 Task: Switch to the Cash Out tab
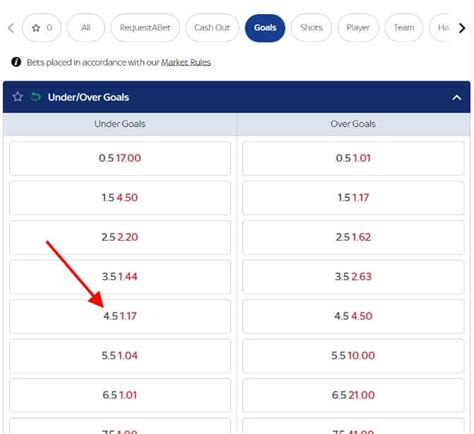pyautogui.click(x=212, y=28)
